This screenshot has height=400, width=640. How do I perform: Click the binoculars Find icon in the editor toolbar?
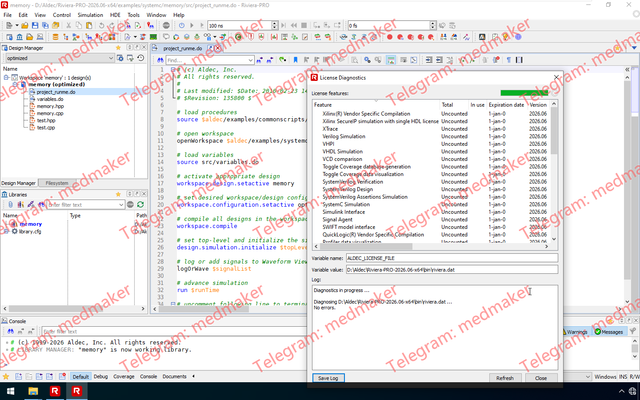coord(160,60)
